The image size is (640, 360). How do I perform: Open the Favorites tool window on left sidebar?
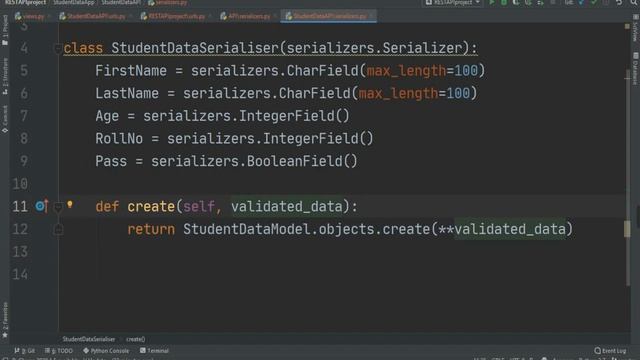coord(5,320)
